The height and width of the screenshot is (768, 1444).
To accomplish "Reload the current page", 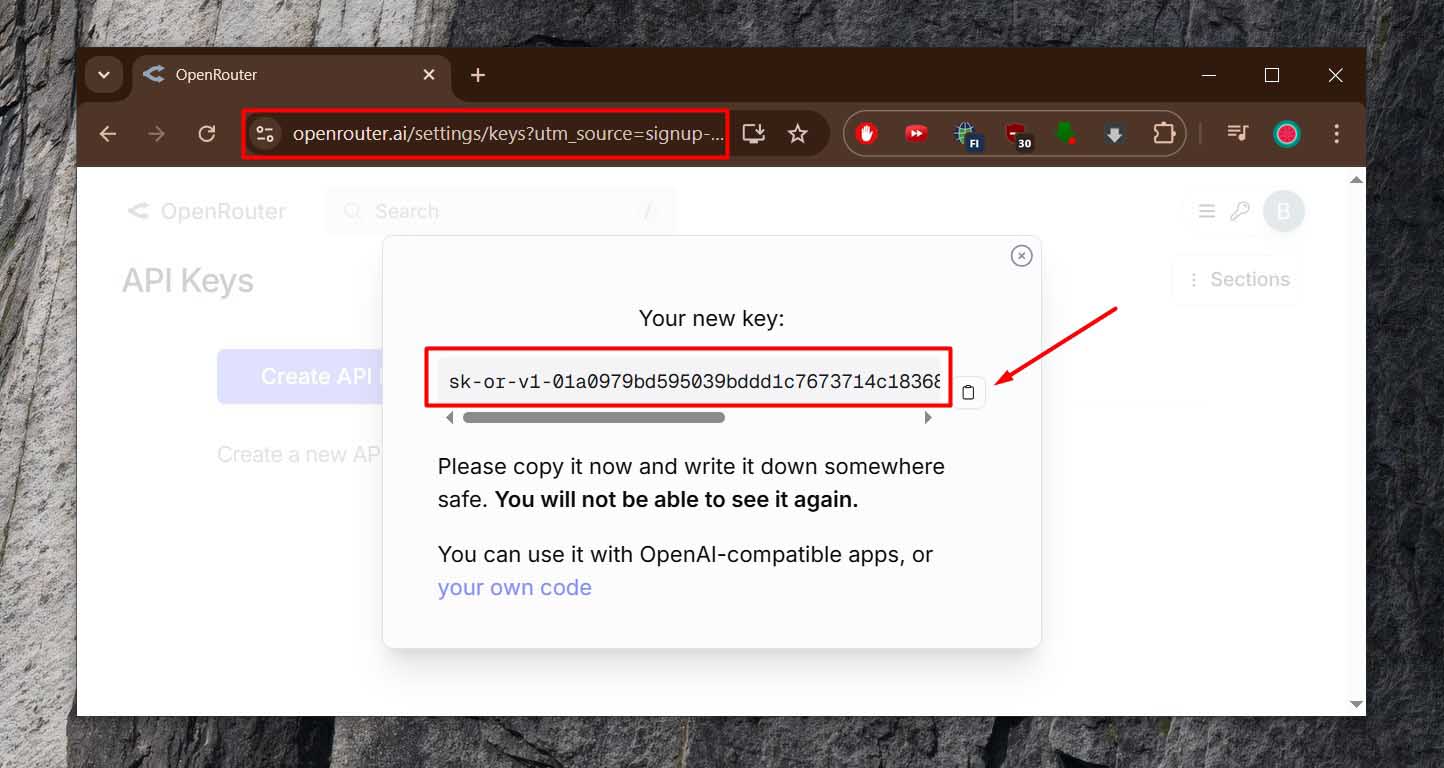I will 206,134.
